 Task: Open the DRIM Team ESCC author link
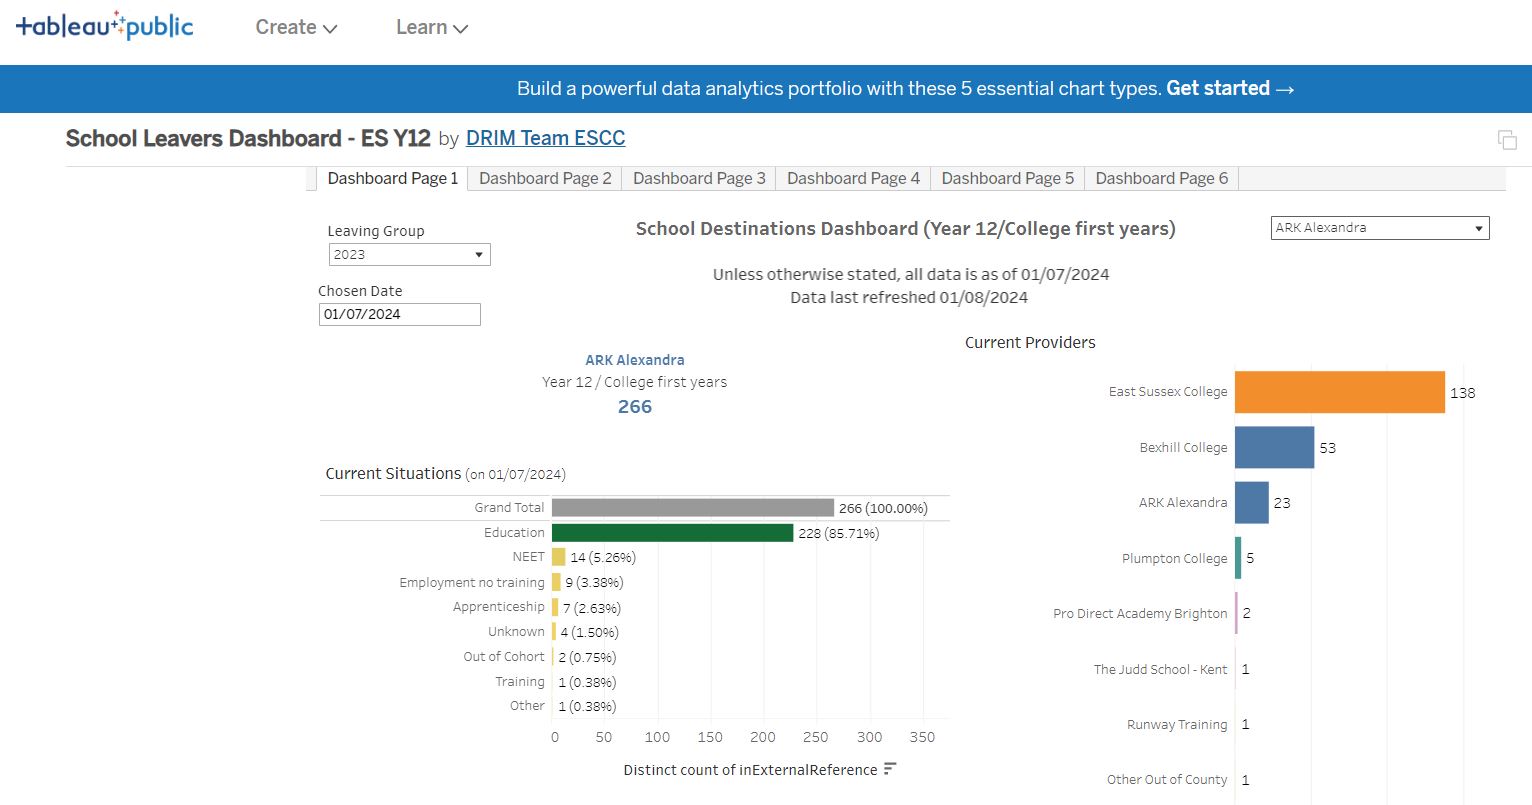pyautogui.click(x=545, y=138)
